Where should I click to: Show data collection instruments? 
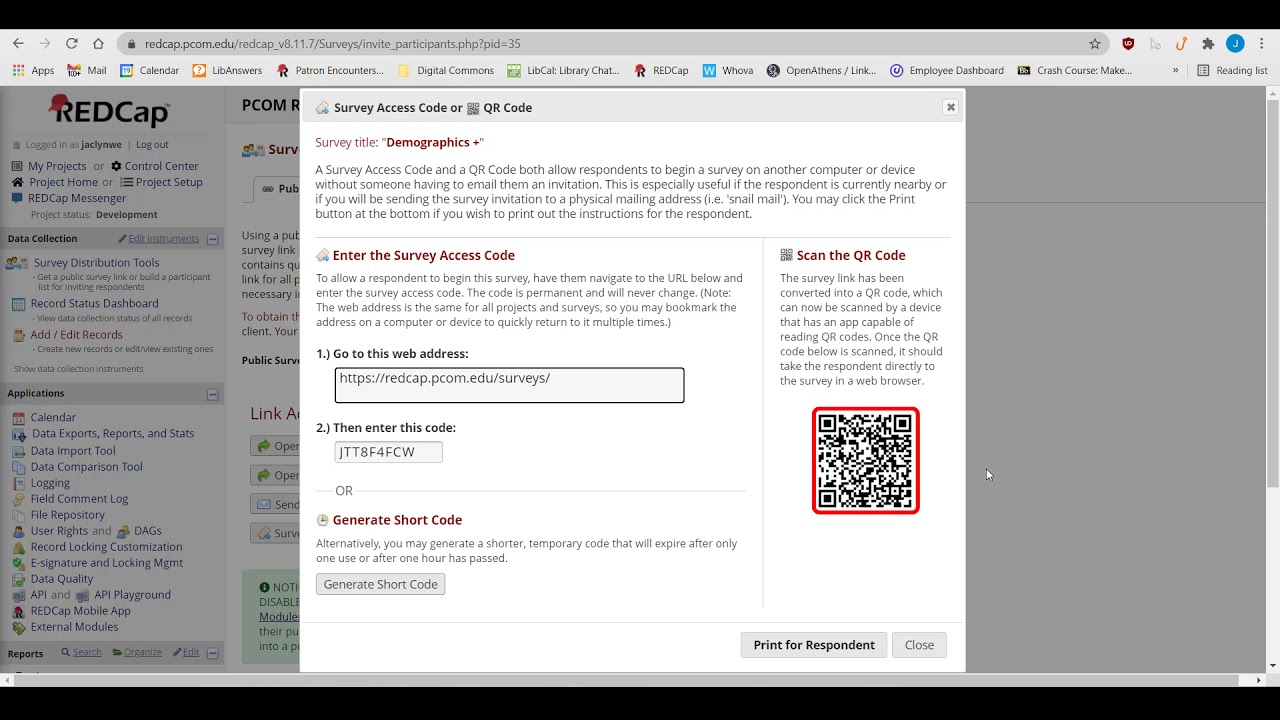pyautogui.click(x=79, y=369)
